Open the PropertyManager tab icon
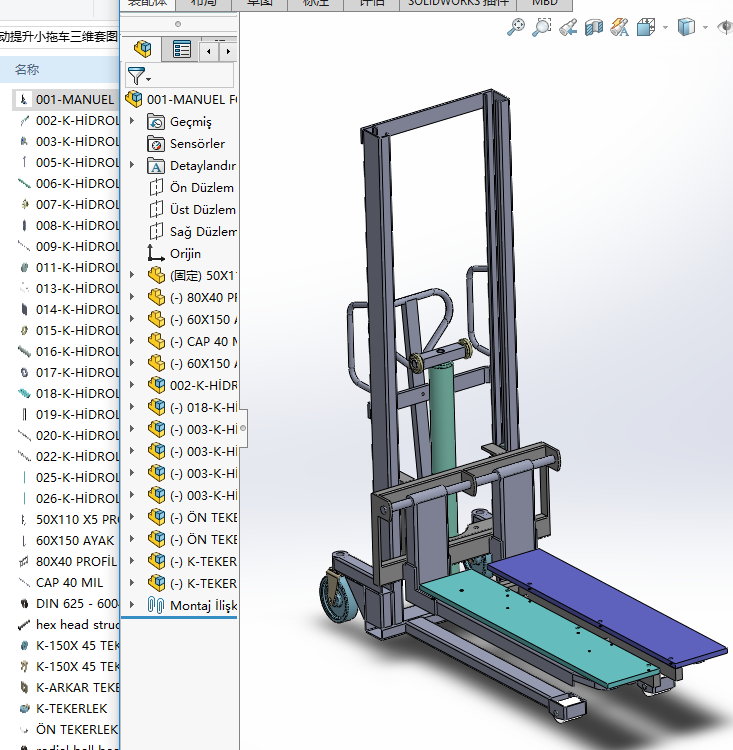733x750 pixels. 181,49
